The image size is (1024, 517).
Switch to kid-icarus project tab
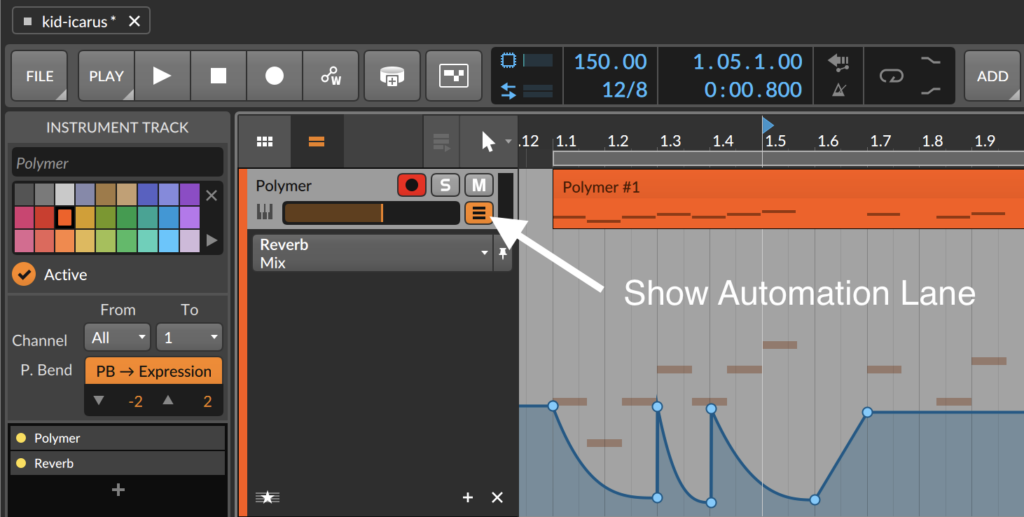coord(78,22)
